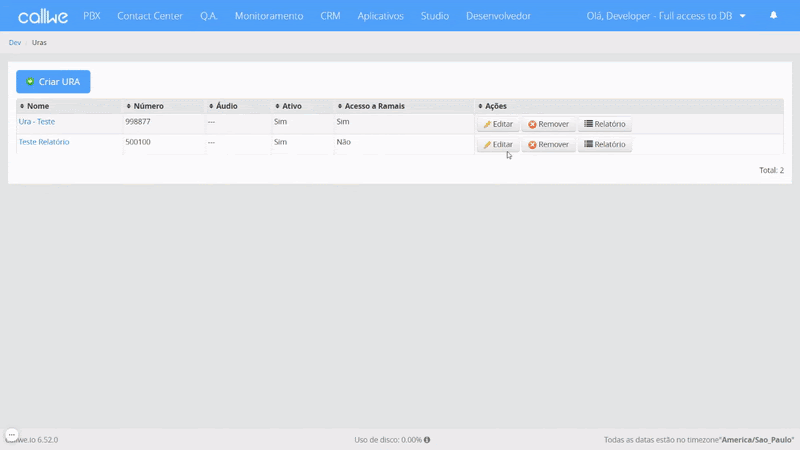Remove the Ura - Teste row
The width and height of the screenshot is (800, 450).
pos(548,124)
